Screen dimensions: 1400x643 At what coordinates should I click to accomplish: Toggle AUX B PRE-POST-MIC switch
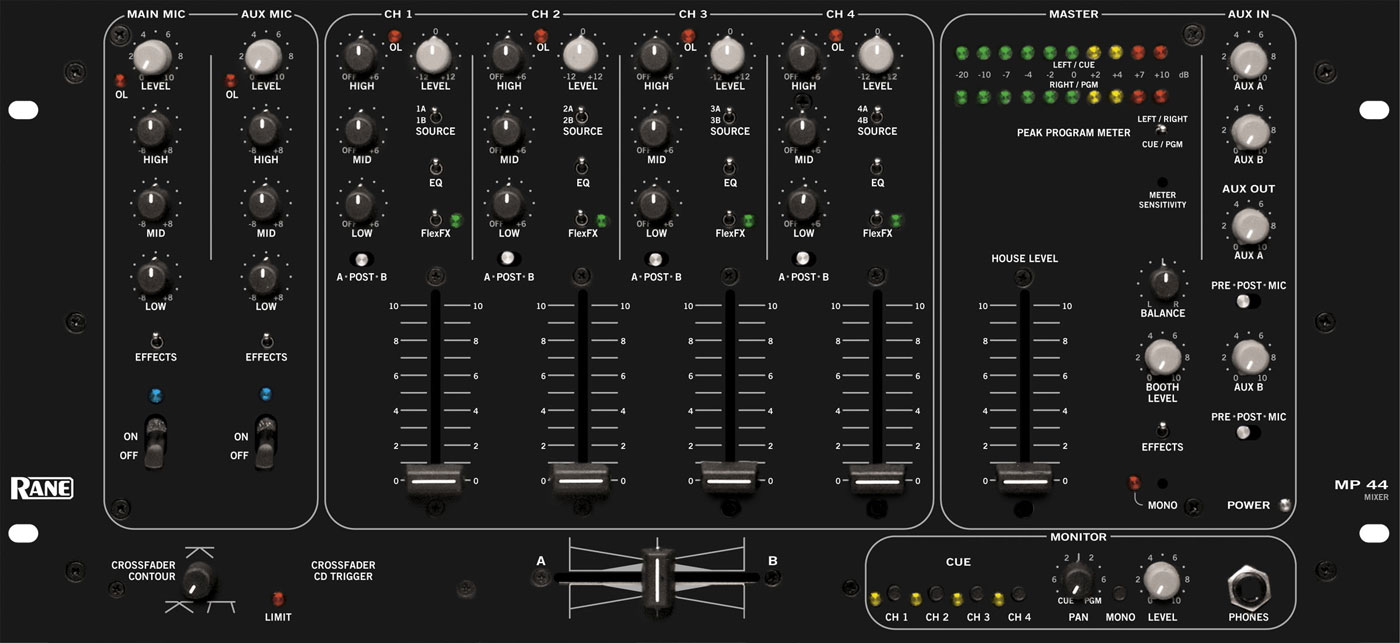[x=1248, y=432]
